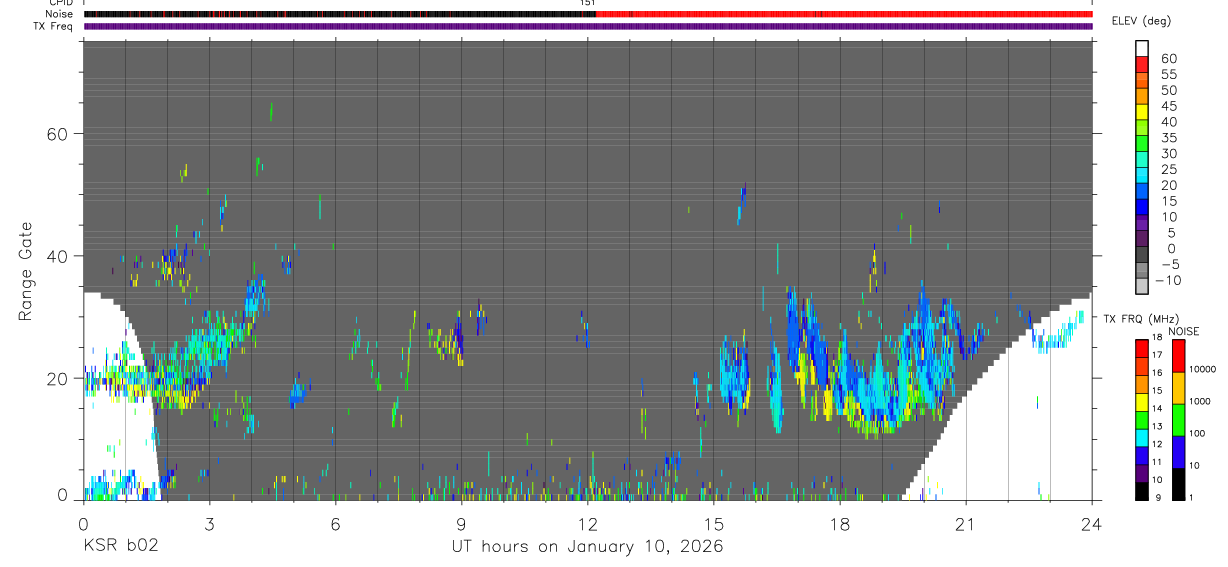Pick the yellow segment of the ELEV colorbar
This screenshot has height=567, width=1228.
1143,113
